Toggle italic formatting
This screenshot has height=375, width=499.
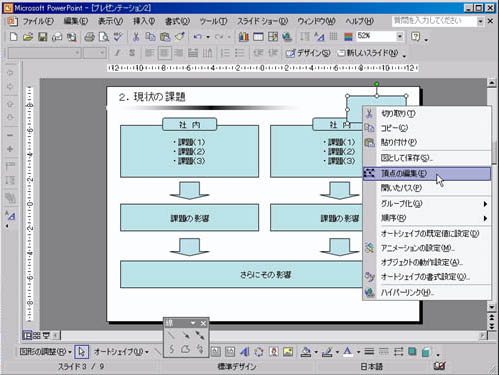point(117,53)
